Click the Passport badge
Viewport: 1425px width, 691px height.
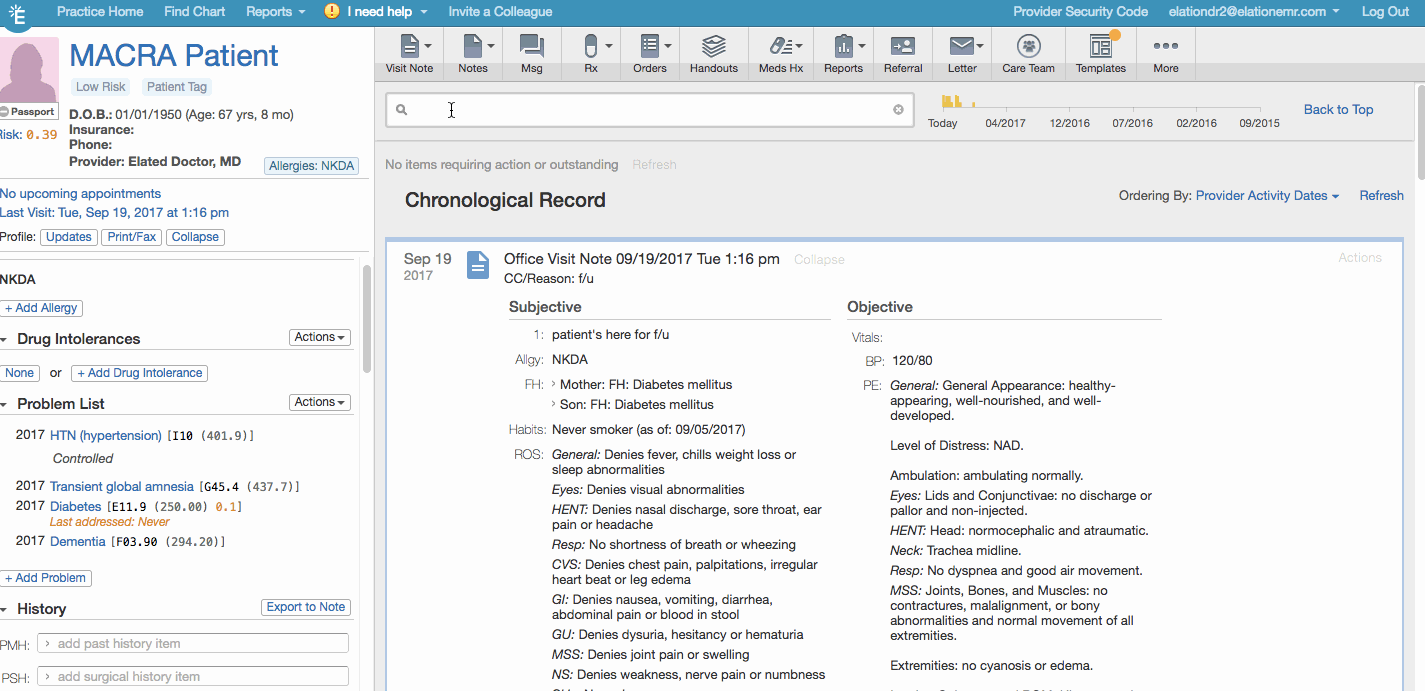29,111
